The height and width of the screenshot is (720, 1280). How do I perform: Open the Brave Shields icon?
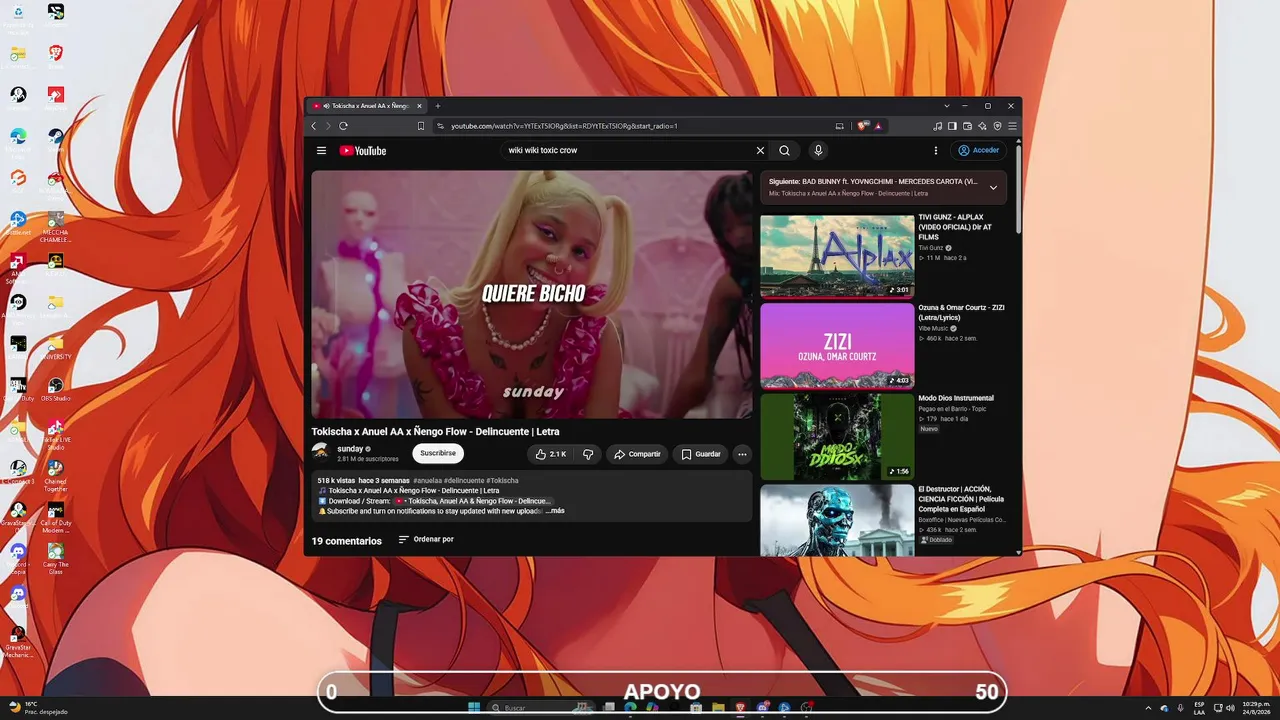click(864, 126)
